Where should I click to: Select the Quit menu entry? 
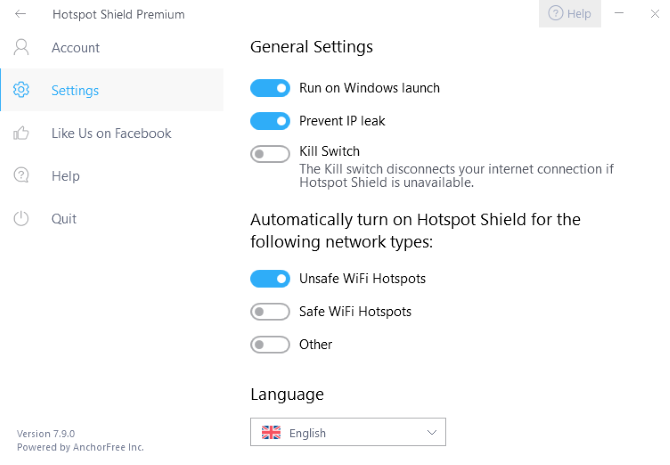click(x=64, y=219)
